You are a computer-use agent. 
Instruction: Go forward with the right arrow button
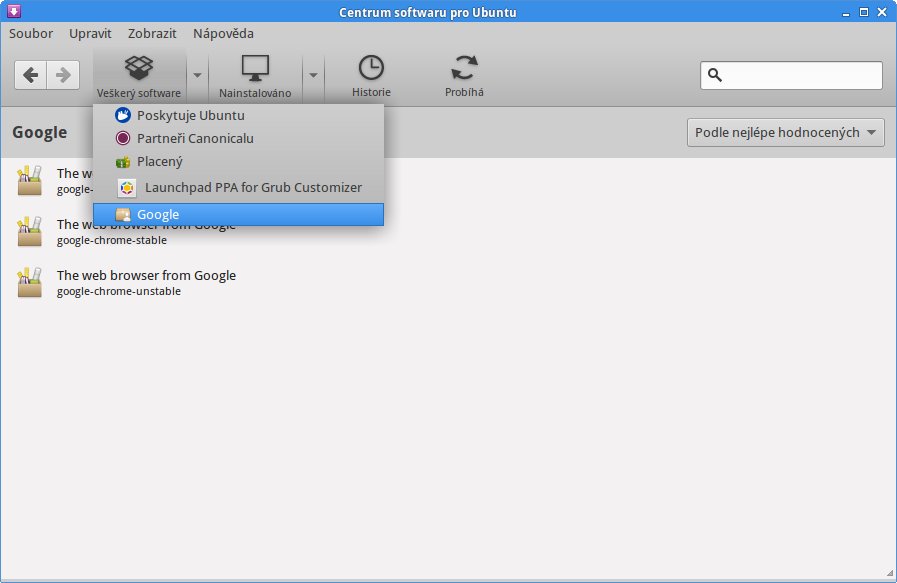coord(63,75)
